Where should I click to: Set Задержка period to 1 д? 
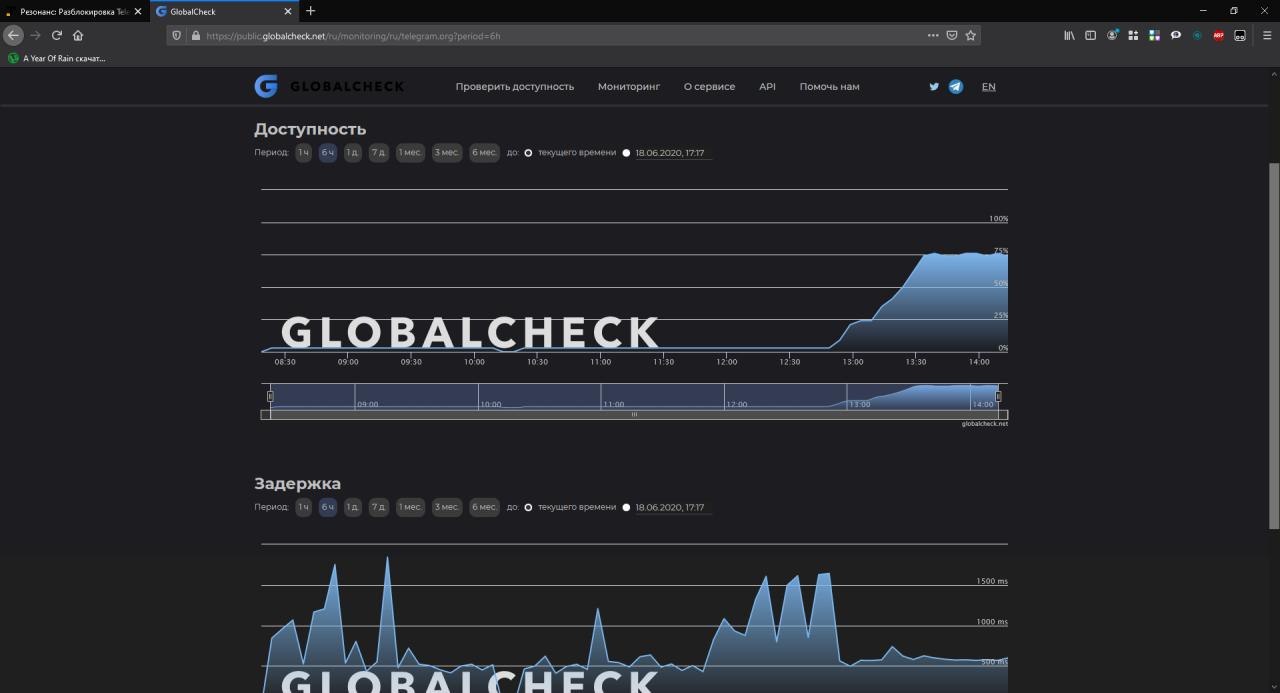(x=352, y=507)
